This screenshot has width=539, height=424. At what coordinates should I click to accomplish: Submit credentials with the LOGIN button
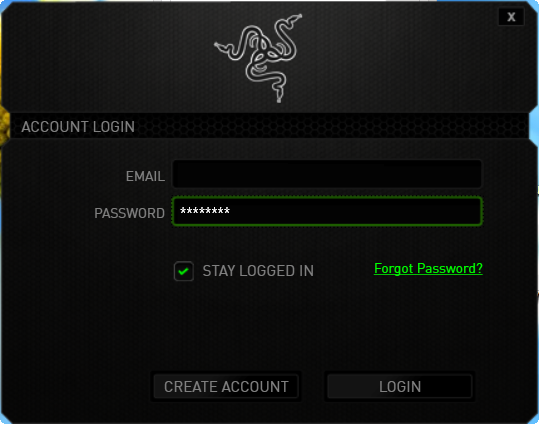tap(400, 387)
